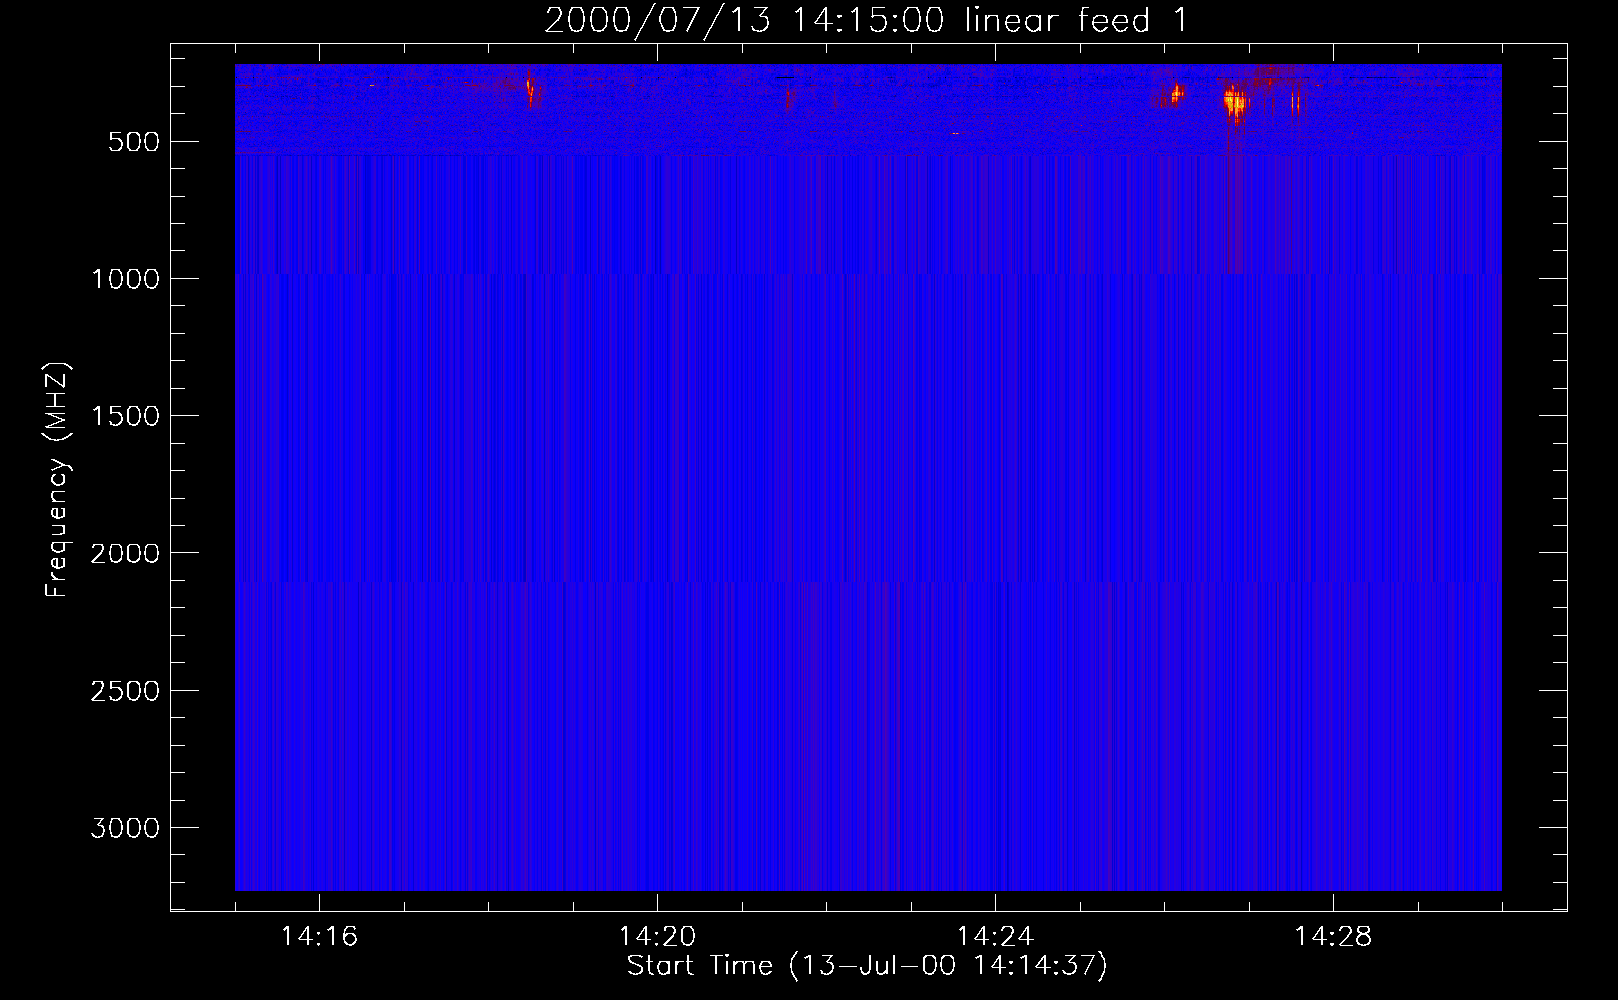Click the 3000 frequency tick label
The width and height of the screenshot is (1618, 1000).
click(x=125, y=828)
